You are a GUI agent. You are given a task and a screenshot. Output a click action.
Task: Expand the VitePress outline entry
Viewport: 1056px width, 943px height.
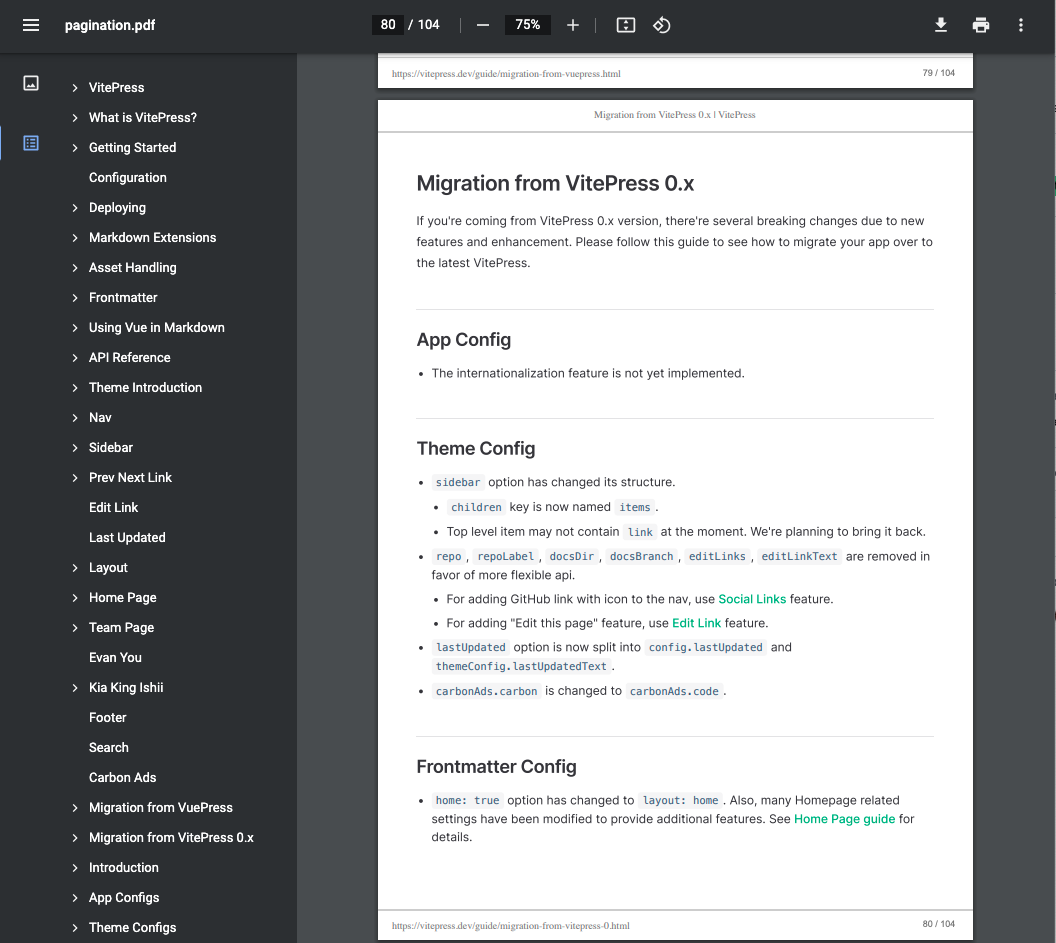point(74,87)
